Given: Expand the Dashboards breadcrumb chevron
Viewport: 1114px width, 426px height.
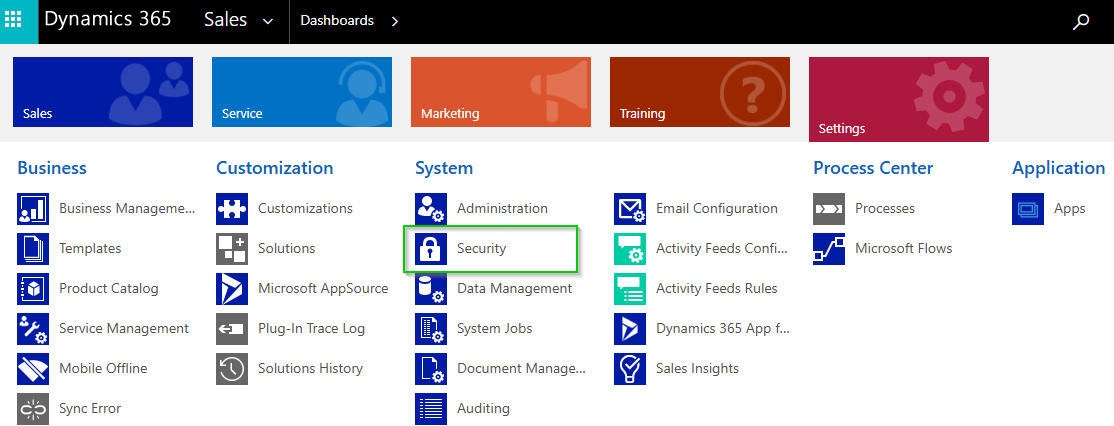Looking at the screenshot, I should click(x=394, y=21).
